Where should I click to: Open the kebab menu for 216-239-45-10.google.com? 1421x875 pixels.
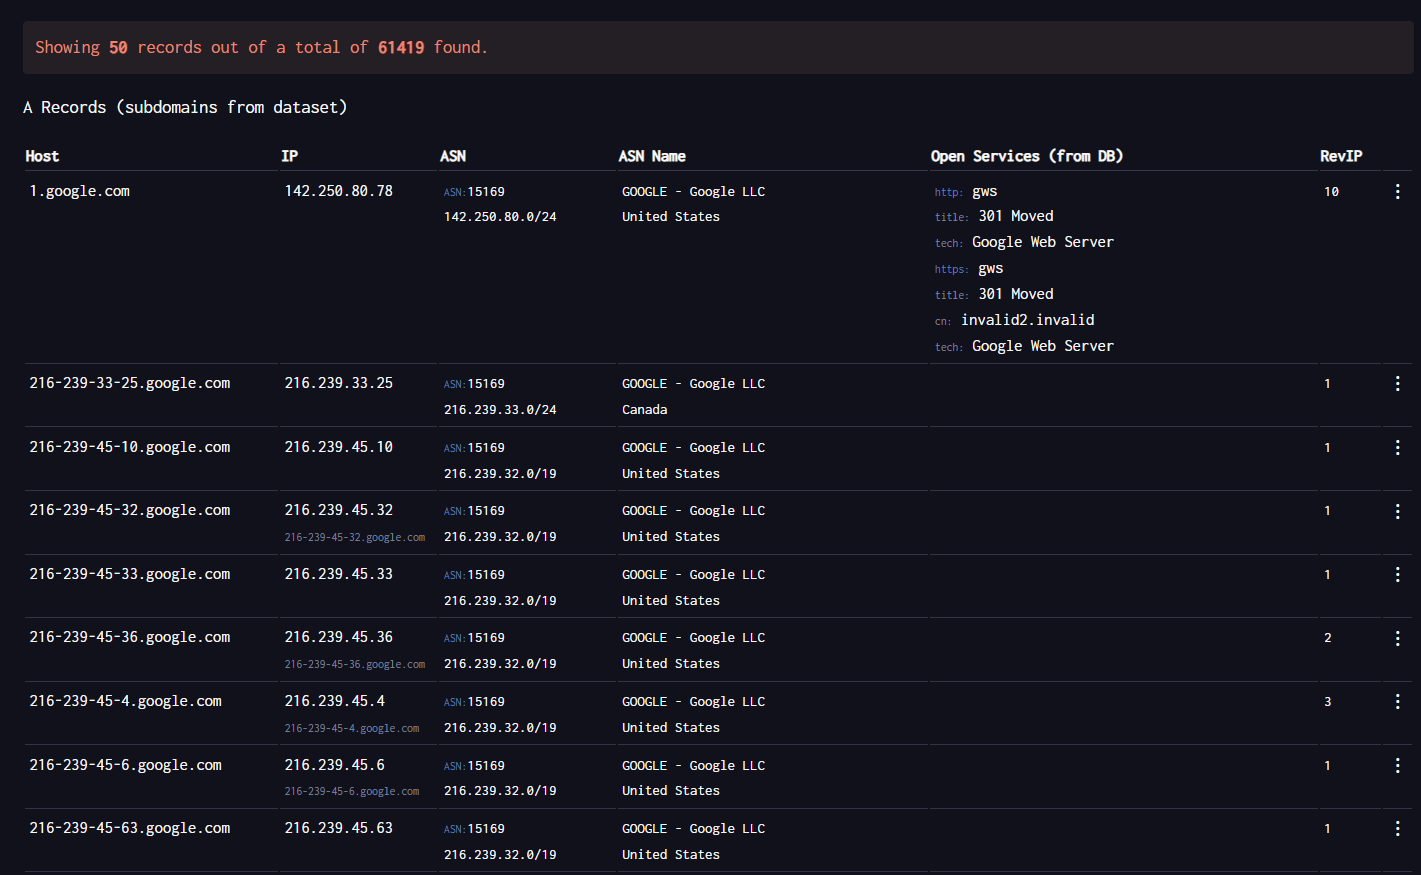(x=1397, y=448)
